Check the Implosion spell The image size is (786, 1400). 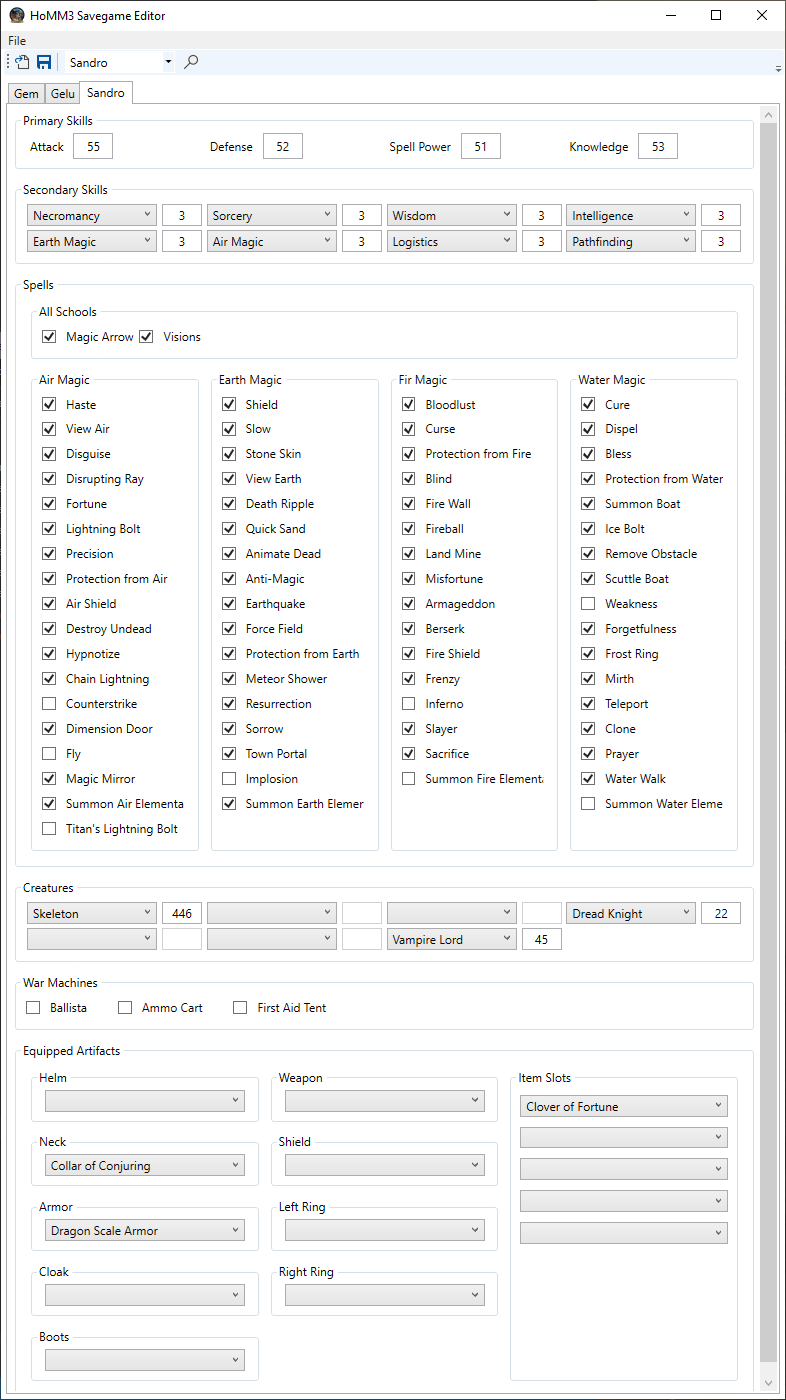click(x=229, y=779)
